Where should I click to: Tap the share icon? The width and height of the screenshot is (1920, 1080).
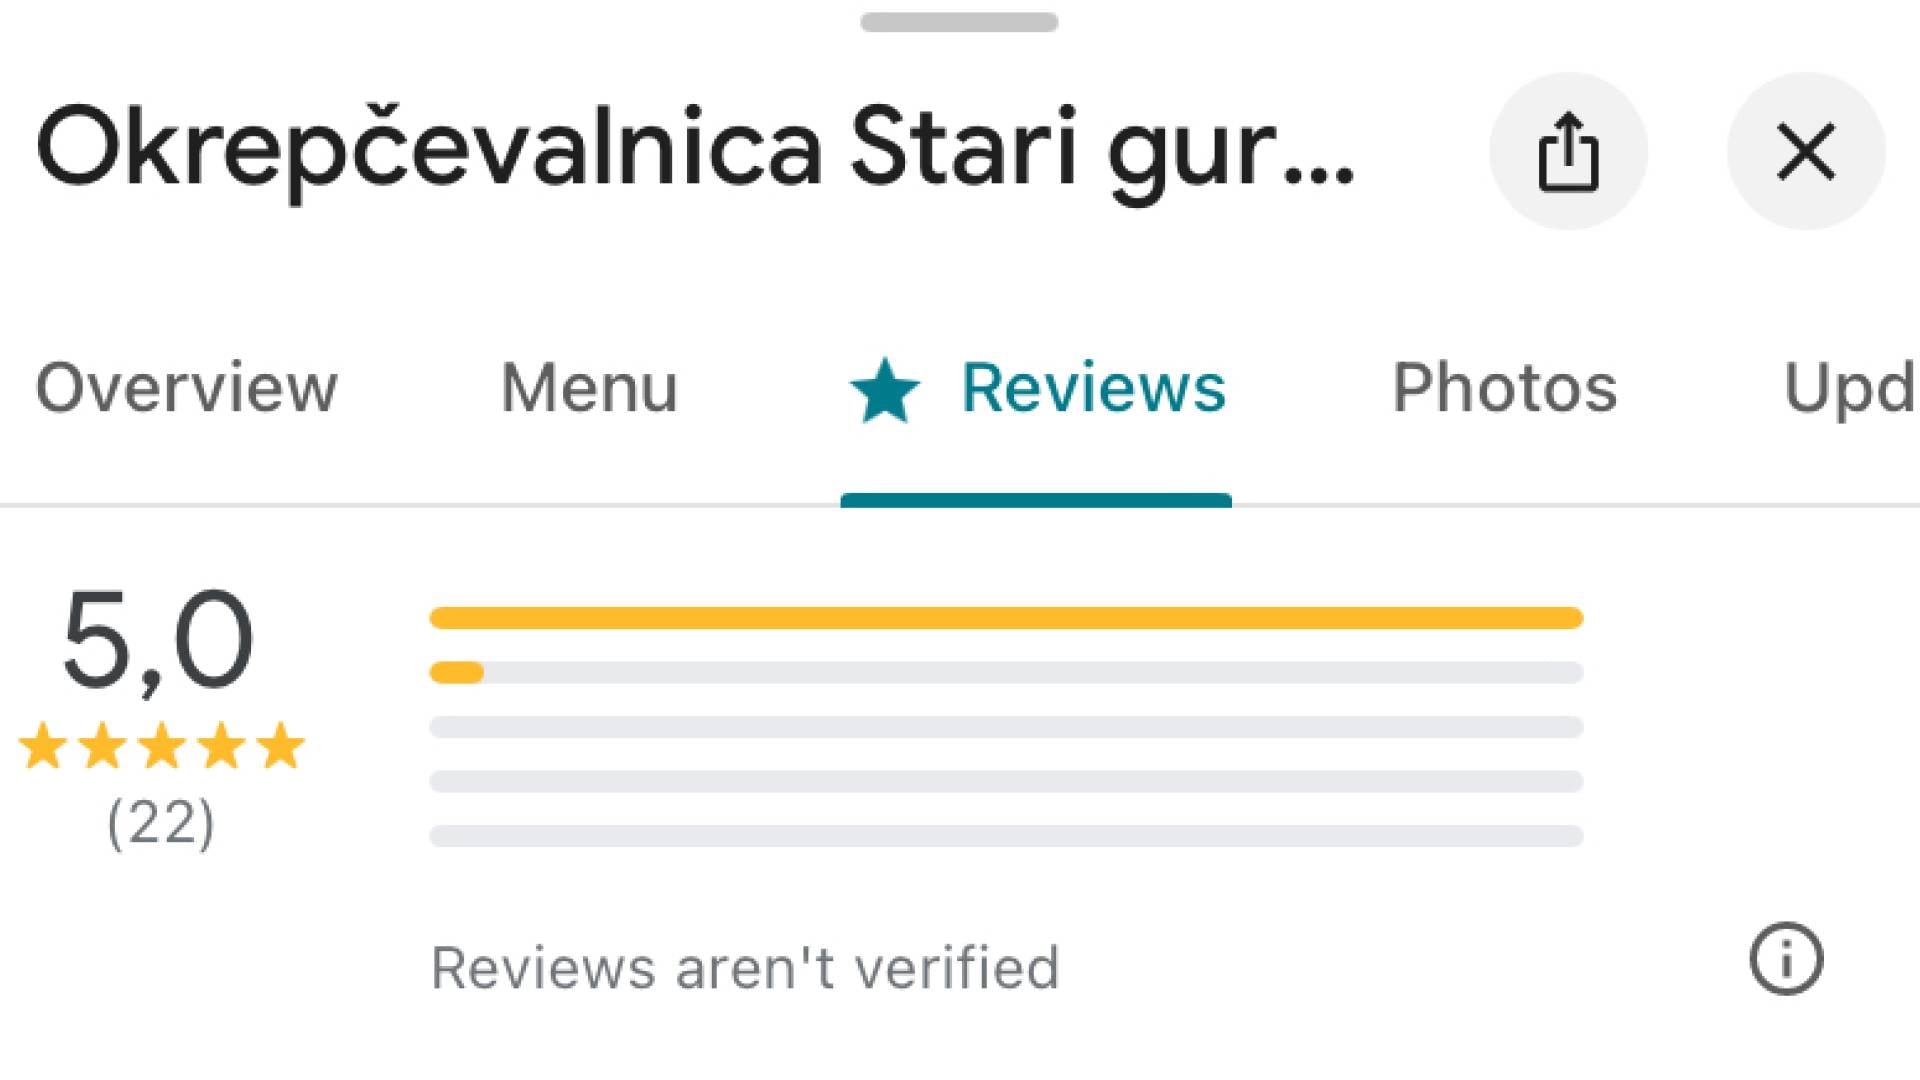[x=1568, y=151]
